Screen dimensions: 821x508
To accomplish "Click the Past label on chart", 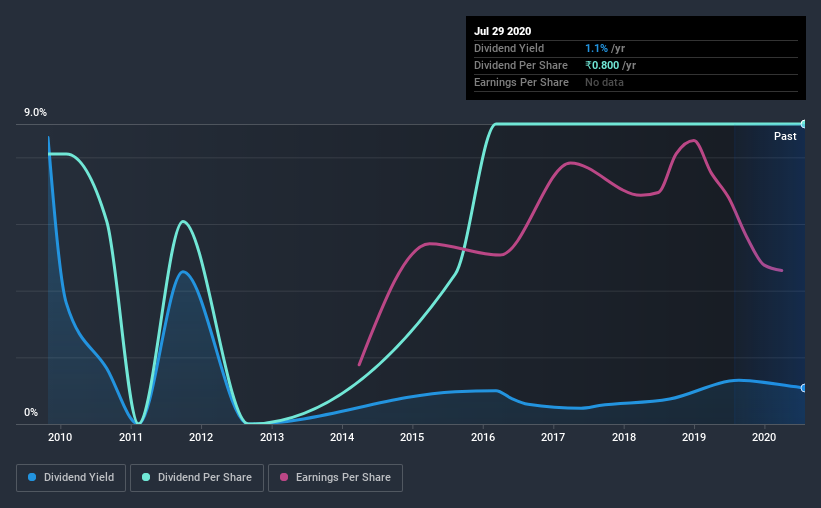I will coord(785,136).
